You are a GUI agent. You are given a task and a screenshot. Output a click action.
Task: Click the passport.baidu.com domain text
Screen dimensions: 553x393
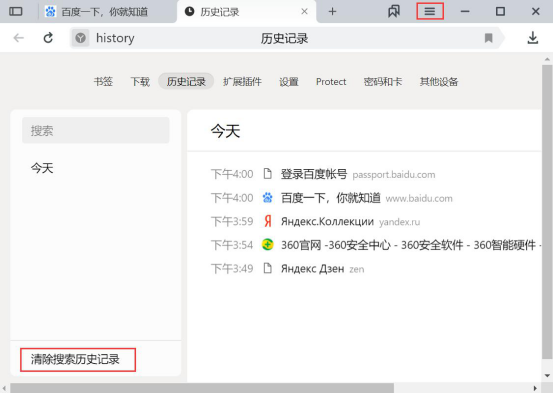pos(394,175)
